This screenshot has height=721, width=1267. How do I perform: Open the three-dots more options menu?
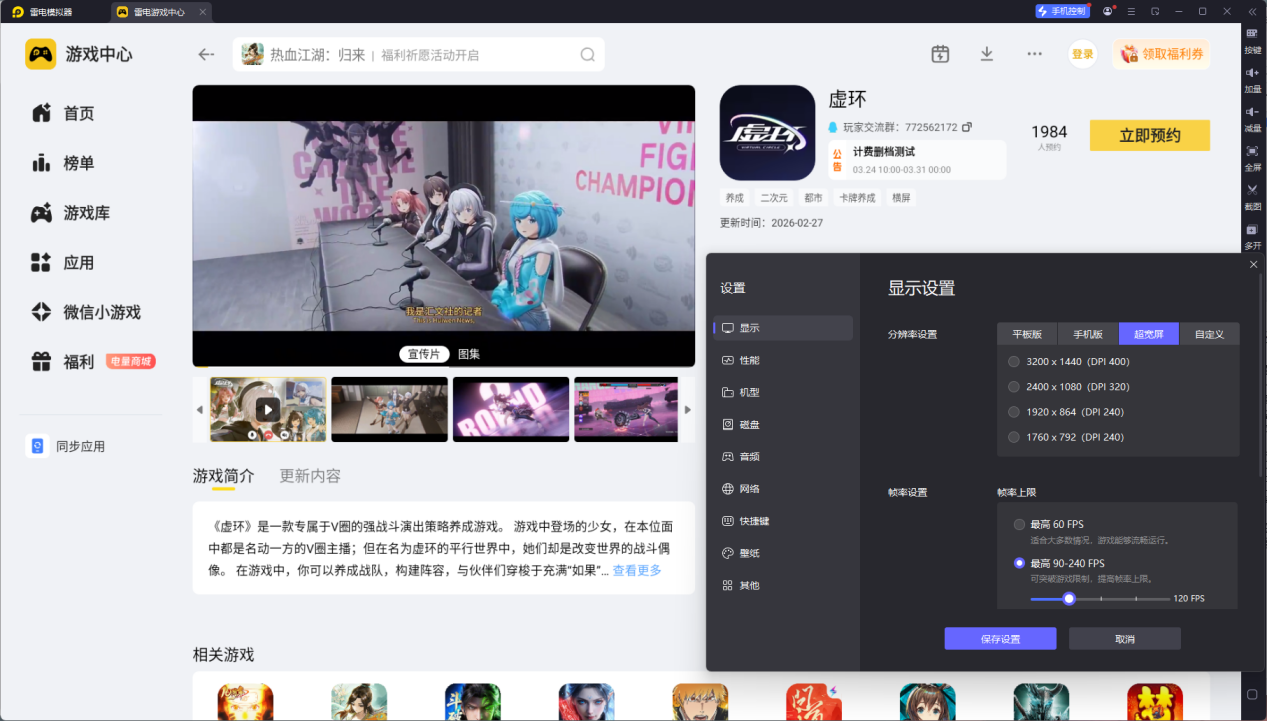pos(1034,54)
